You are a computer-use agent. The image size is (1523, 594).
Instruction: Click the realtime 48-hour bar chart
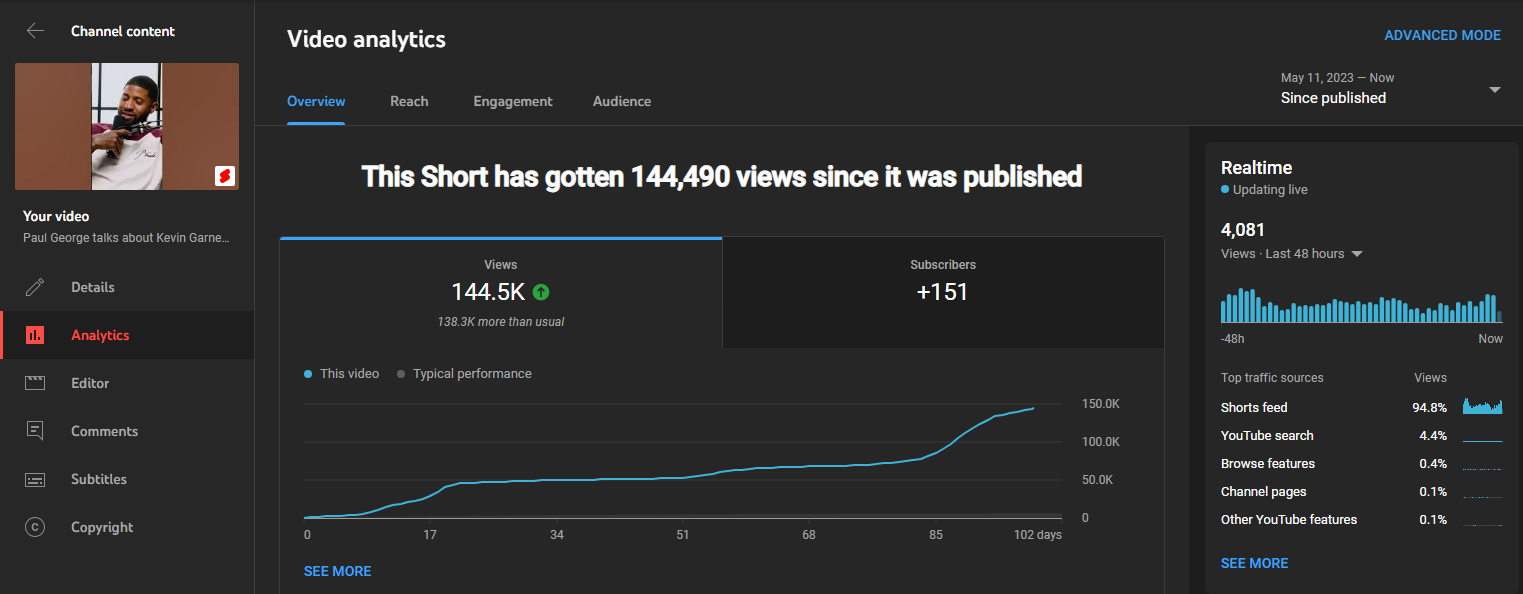coord(1362,305)
